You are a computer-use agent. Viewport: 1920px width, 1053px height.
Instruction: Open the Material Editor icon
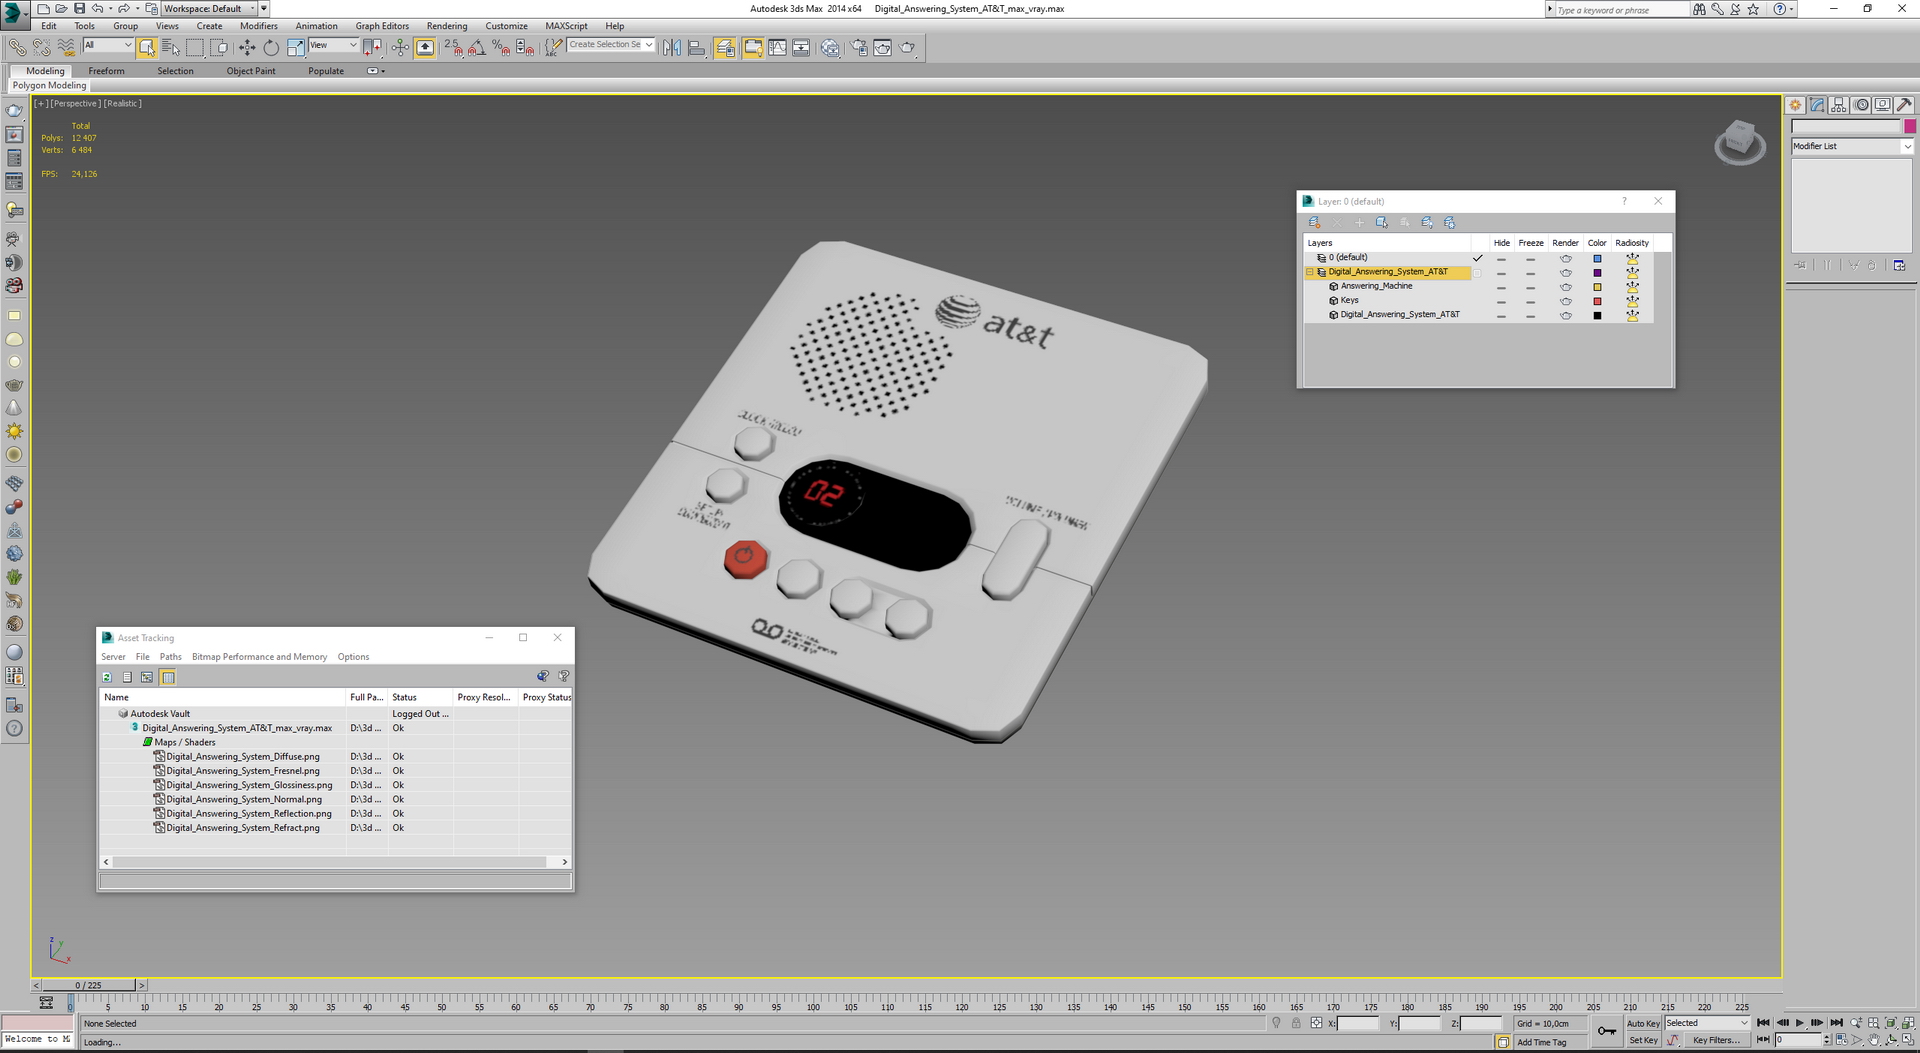tap(830, 47)
